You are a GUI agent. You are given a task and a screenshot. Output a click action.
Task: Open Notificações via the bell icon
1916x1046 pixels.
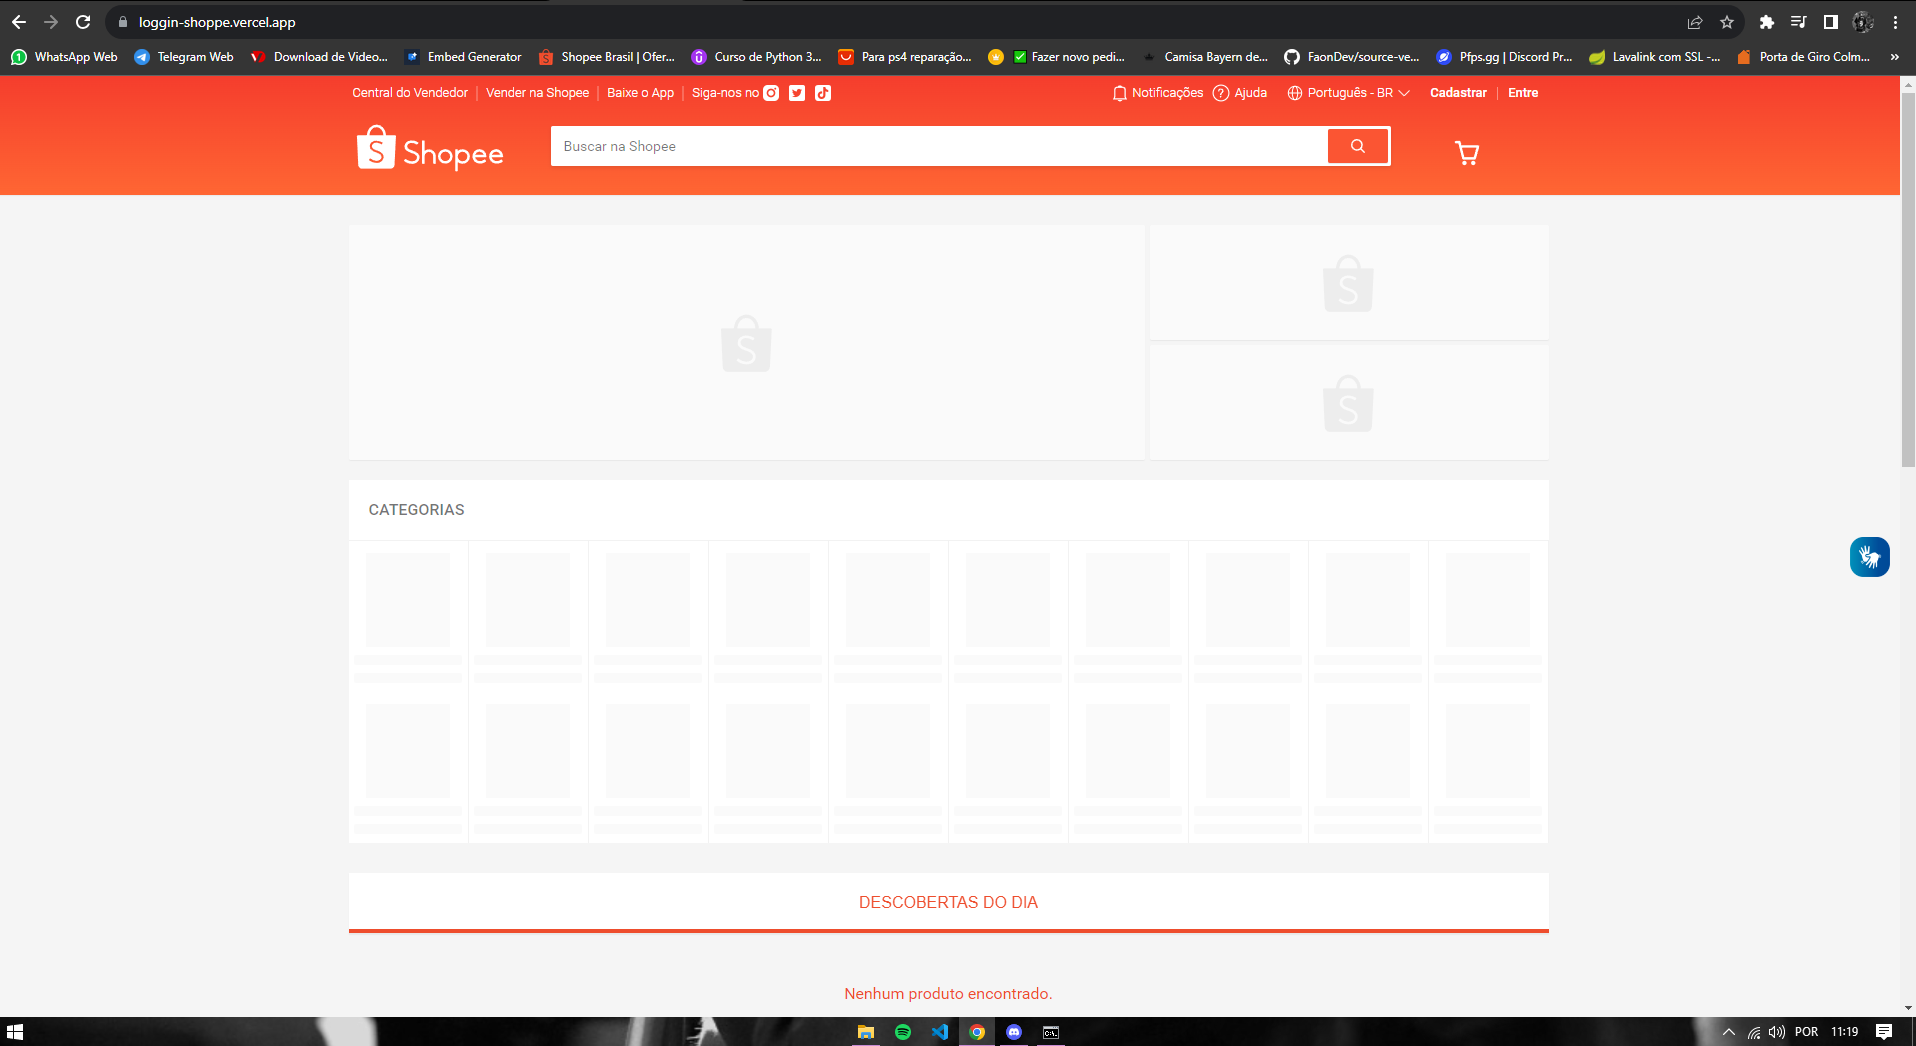point(1118,92)
